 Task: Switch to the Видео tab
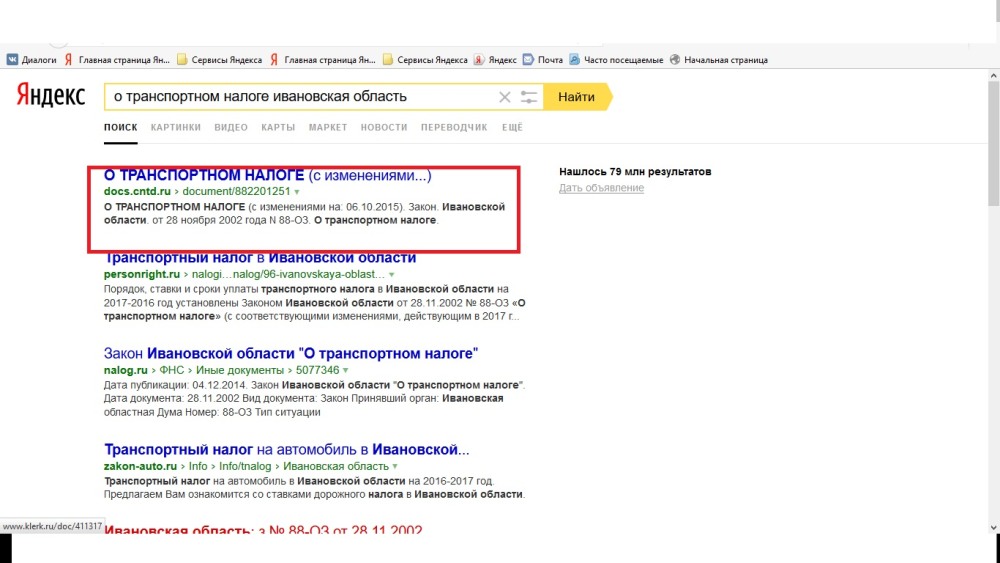(x=231, y=128)
